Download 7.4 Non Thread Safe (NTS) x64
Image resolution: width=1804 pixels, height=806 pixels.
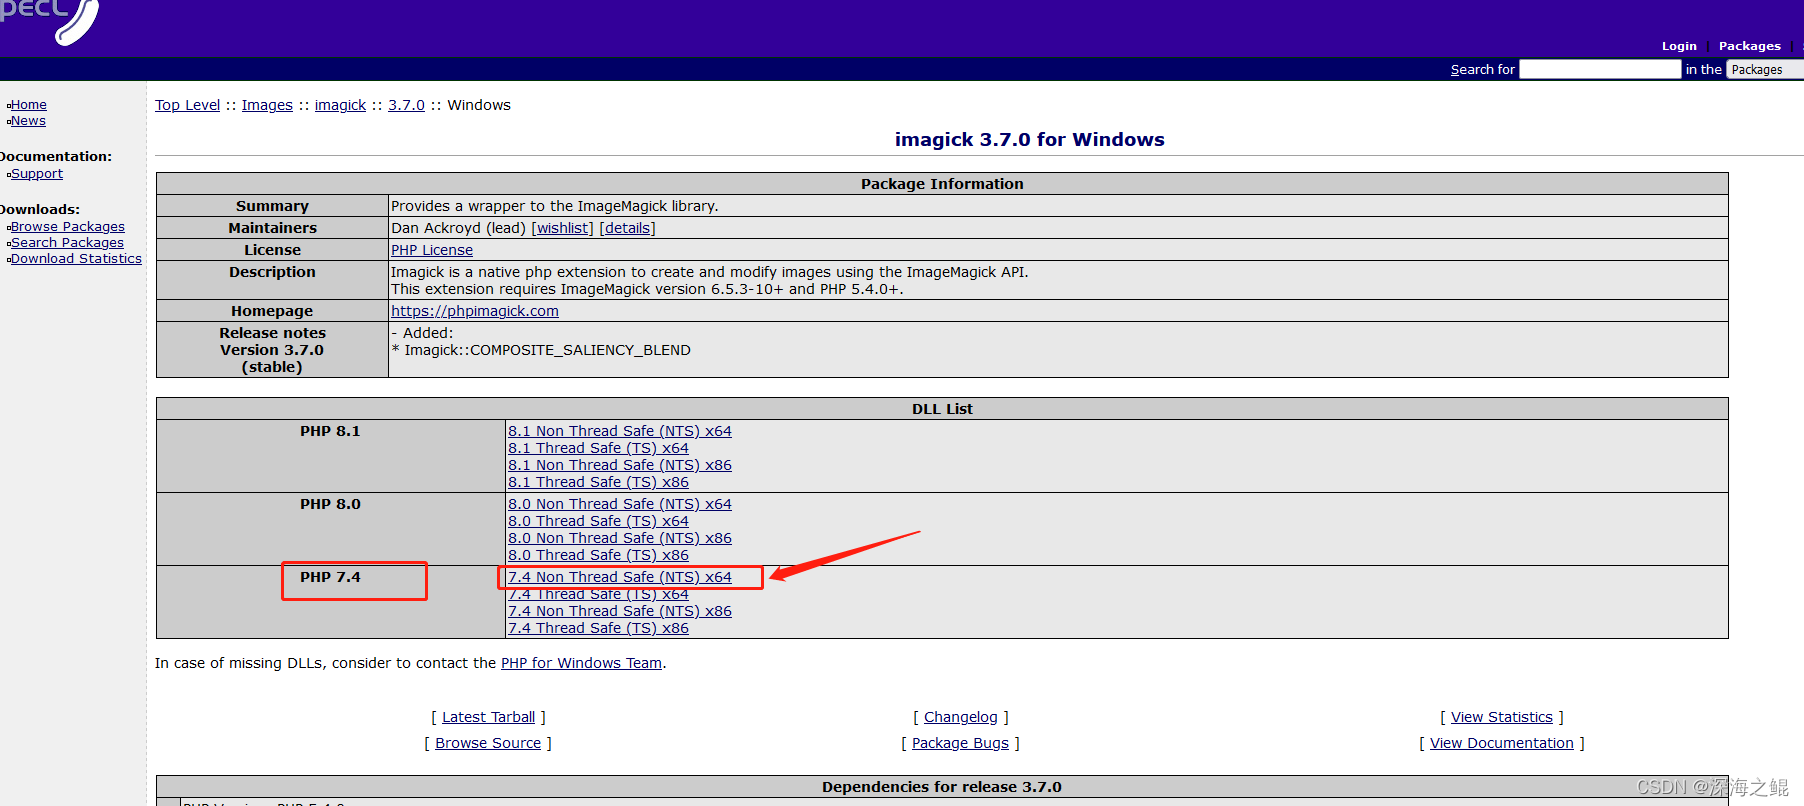coord(620,577)
